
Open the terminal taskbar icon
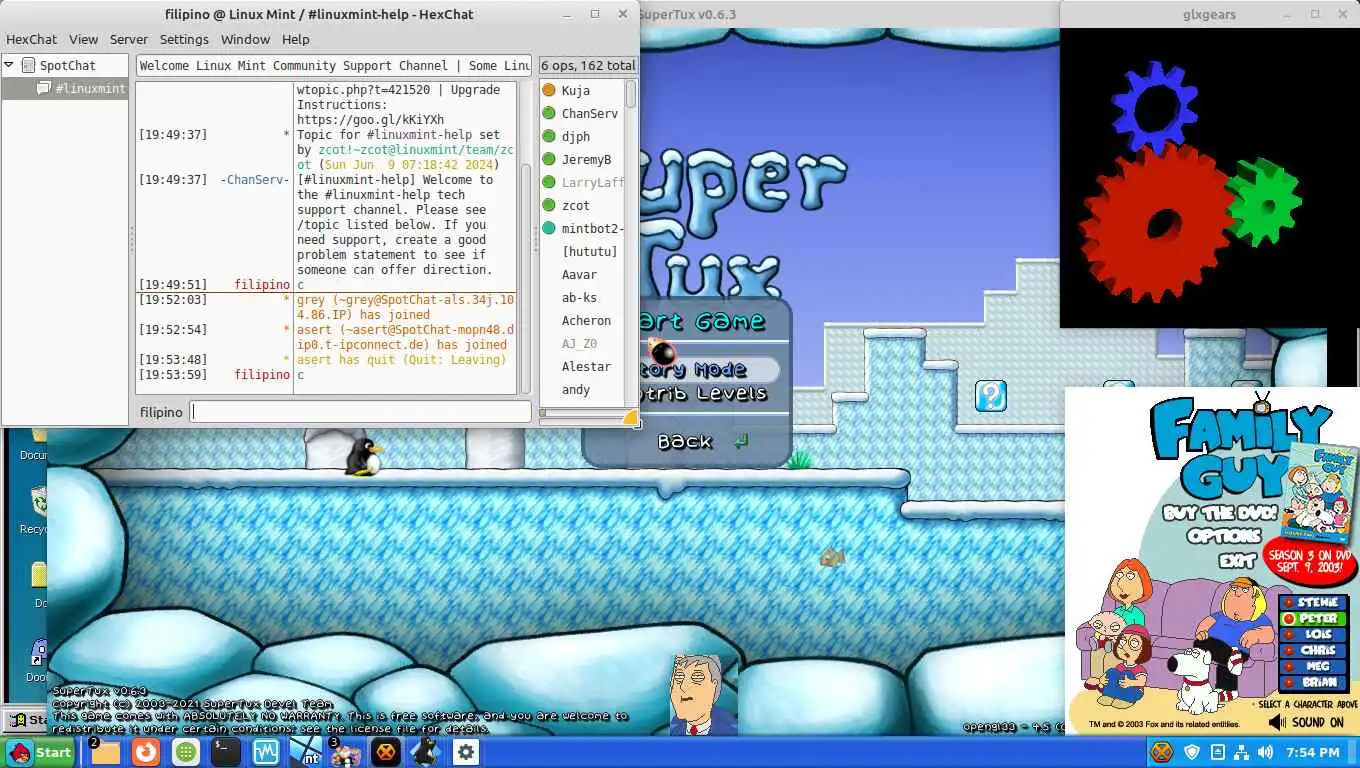coord(225,752)
